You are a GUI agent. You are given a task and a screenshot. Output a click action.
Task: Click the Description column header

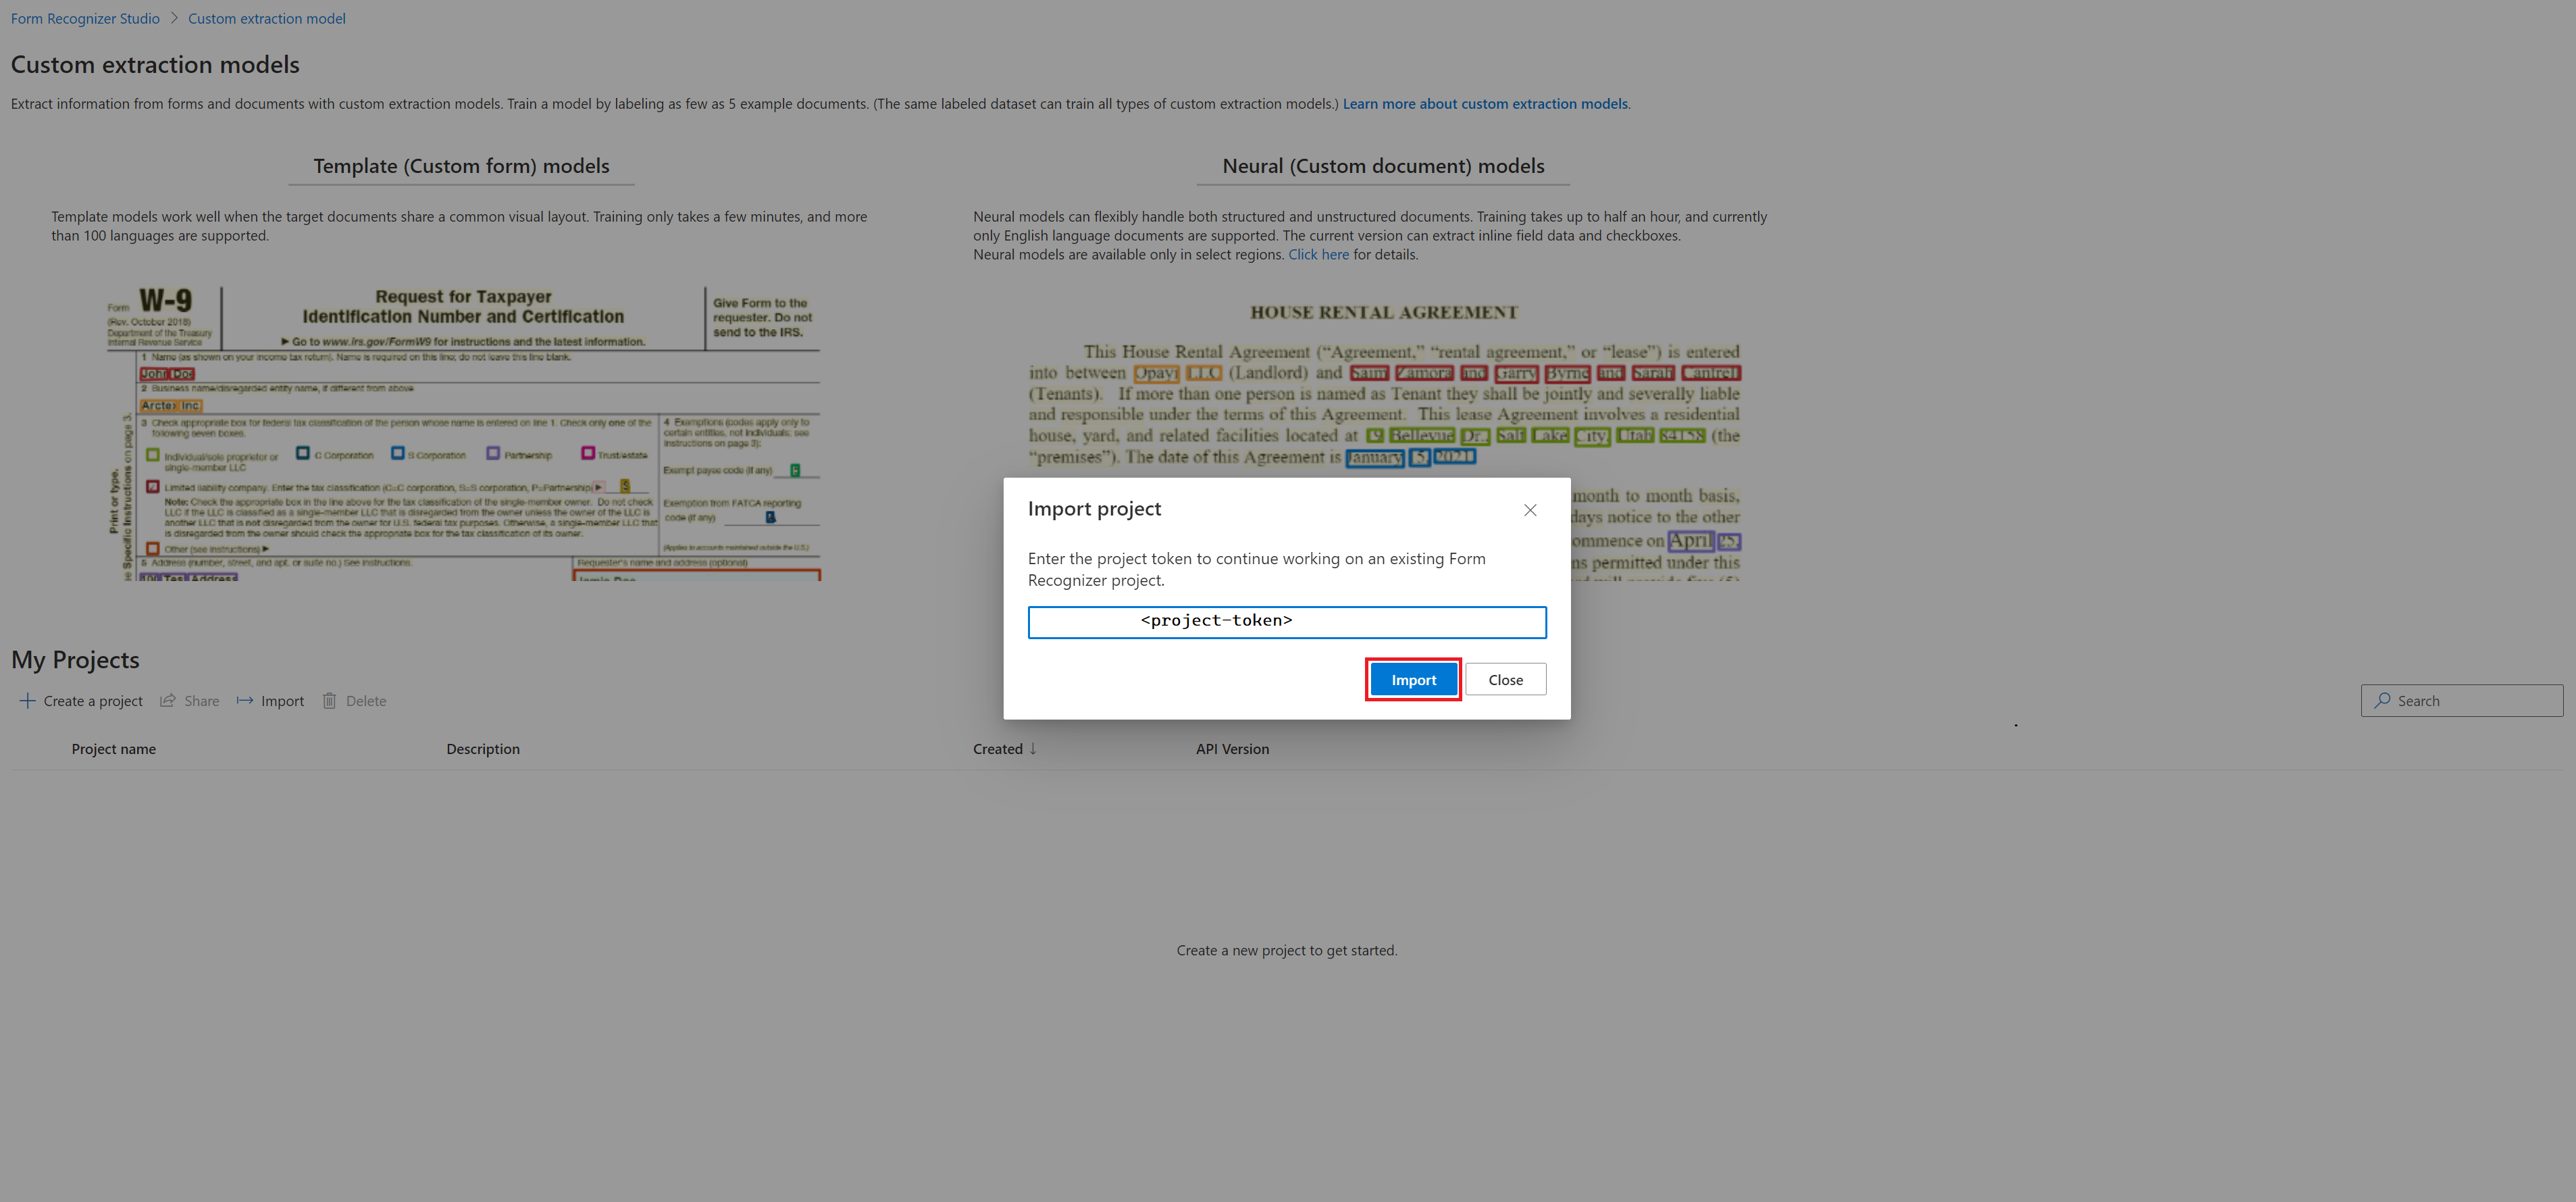483,748
